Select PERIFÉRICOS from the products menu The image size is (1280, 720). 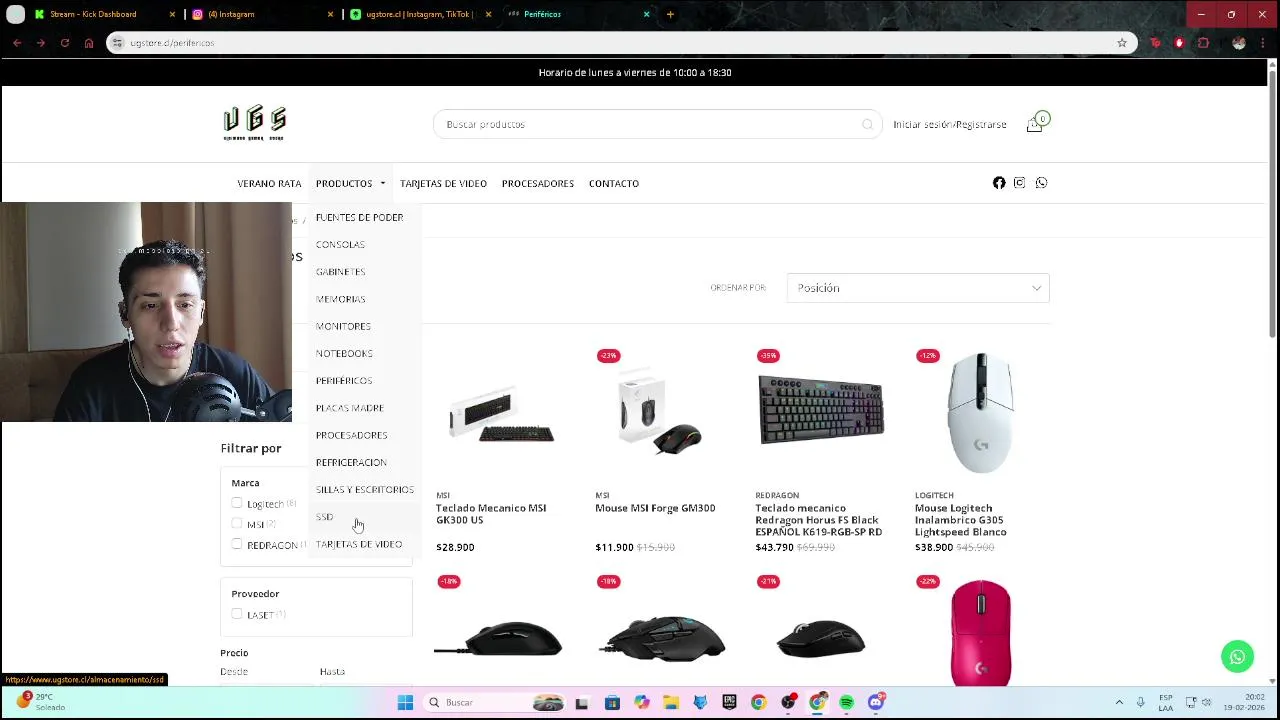point(344,381)
